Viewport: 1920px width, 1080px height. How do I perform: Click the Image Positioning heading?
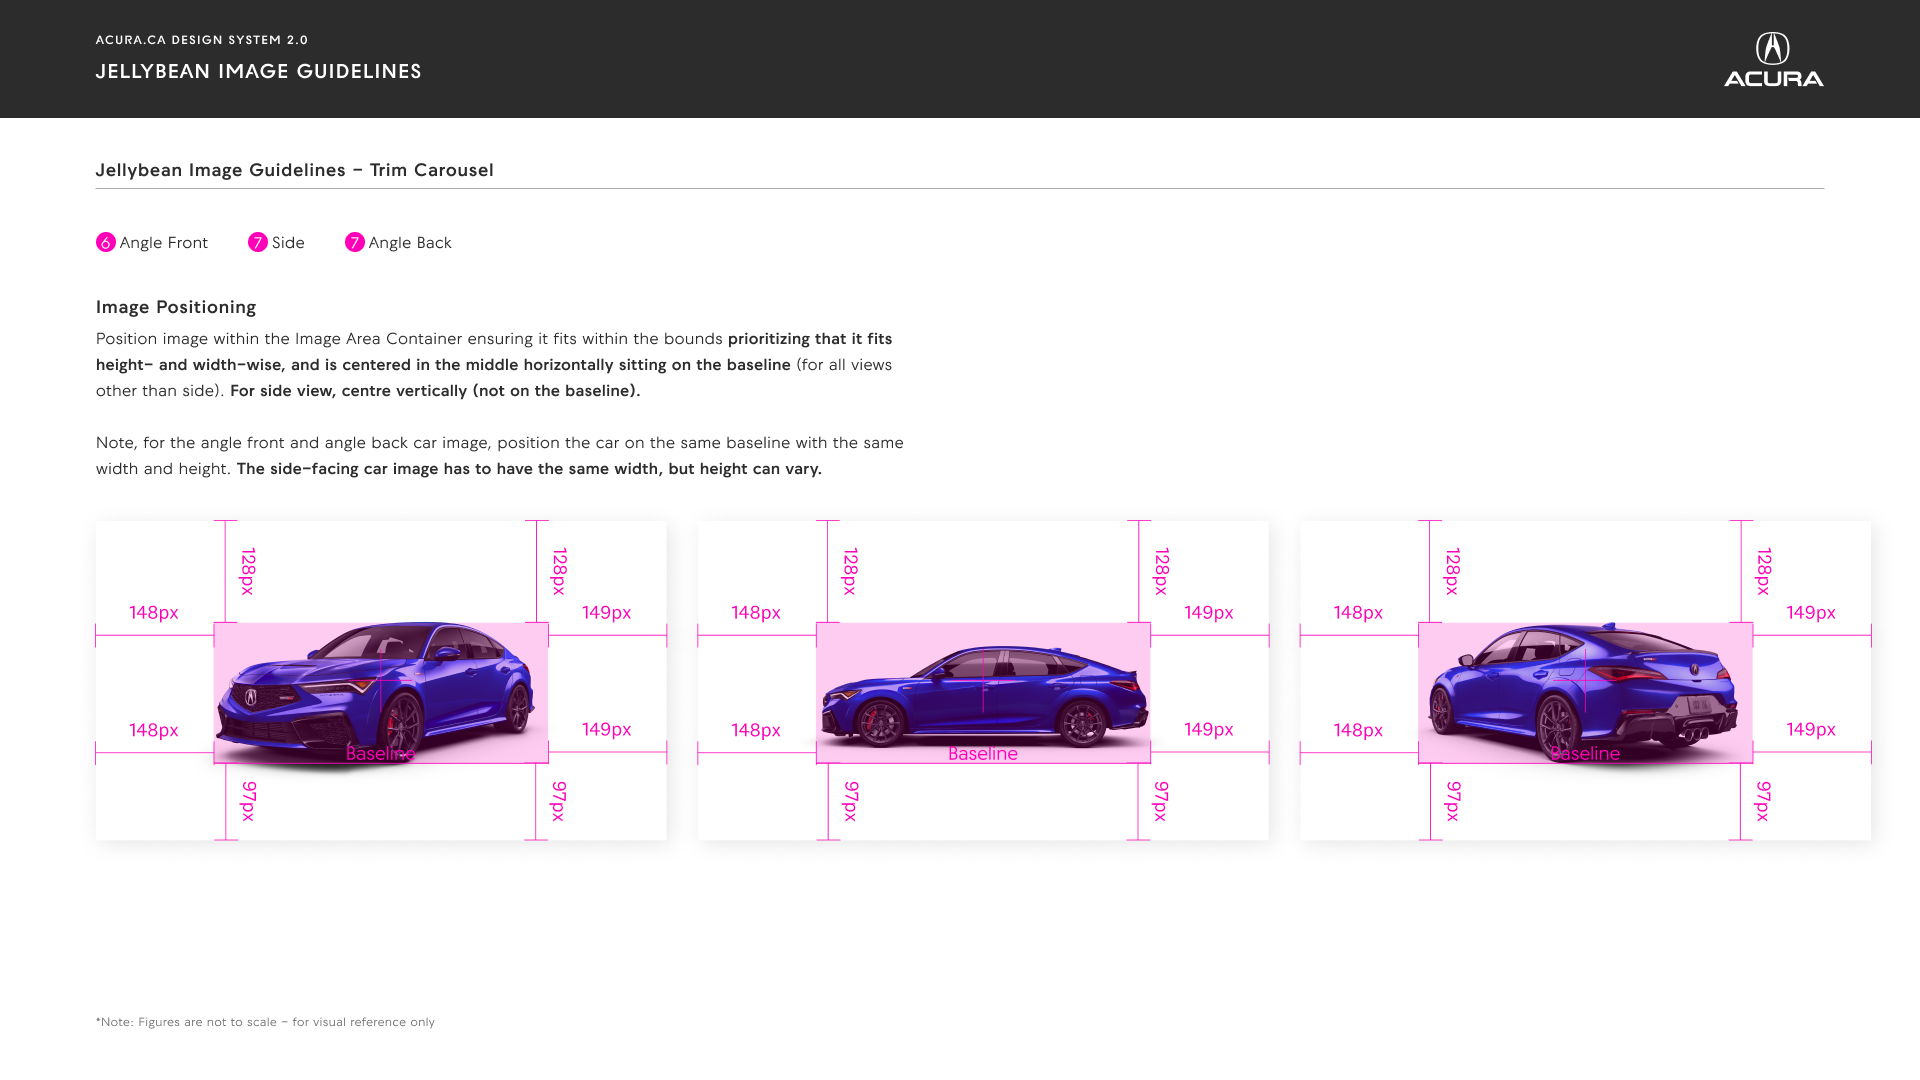(x=176, y=307)
